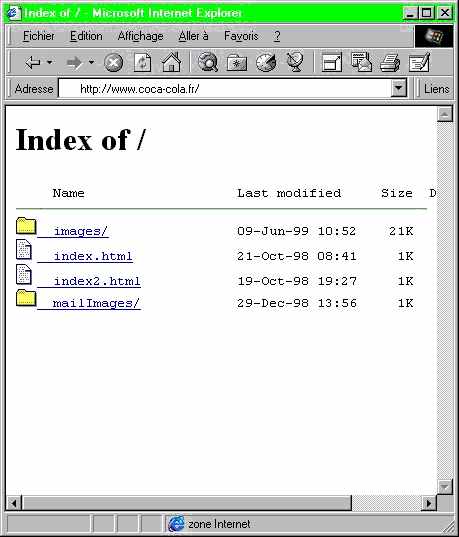Click the horizontal scrollbar right arrow
The height and width of the screenshot is (537, 459).
429,503
